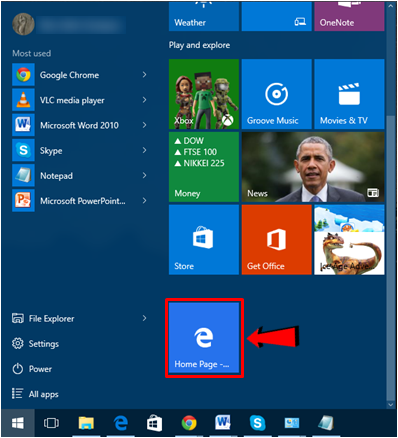
Task: Show All apps list
Action: 35,394
